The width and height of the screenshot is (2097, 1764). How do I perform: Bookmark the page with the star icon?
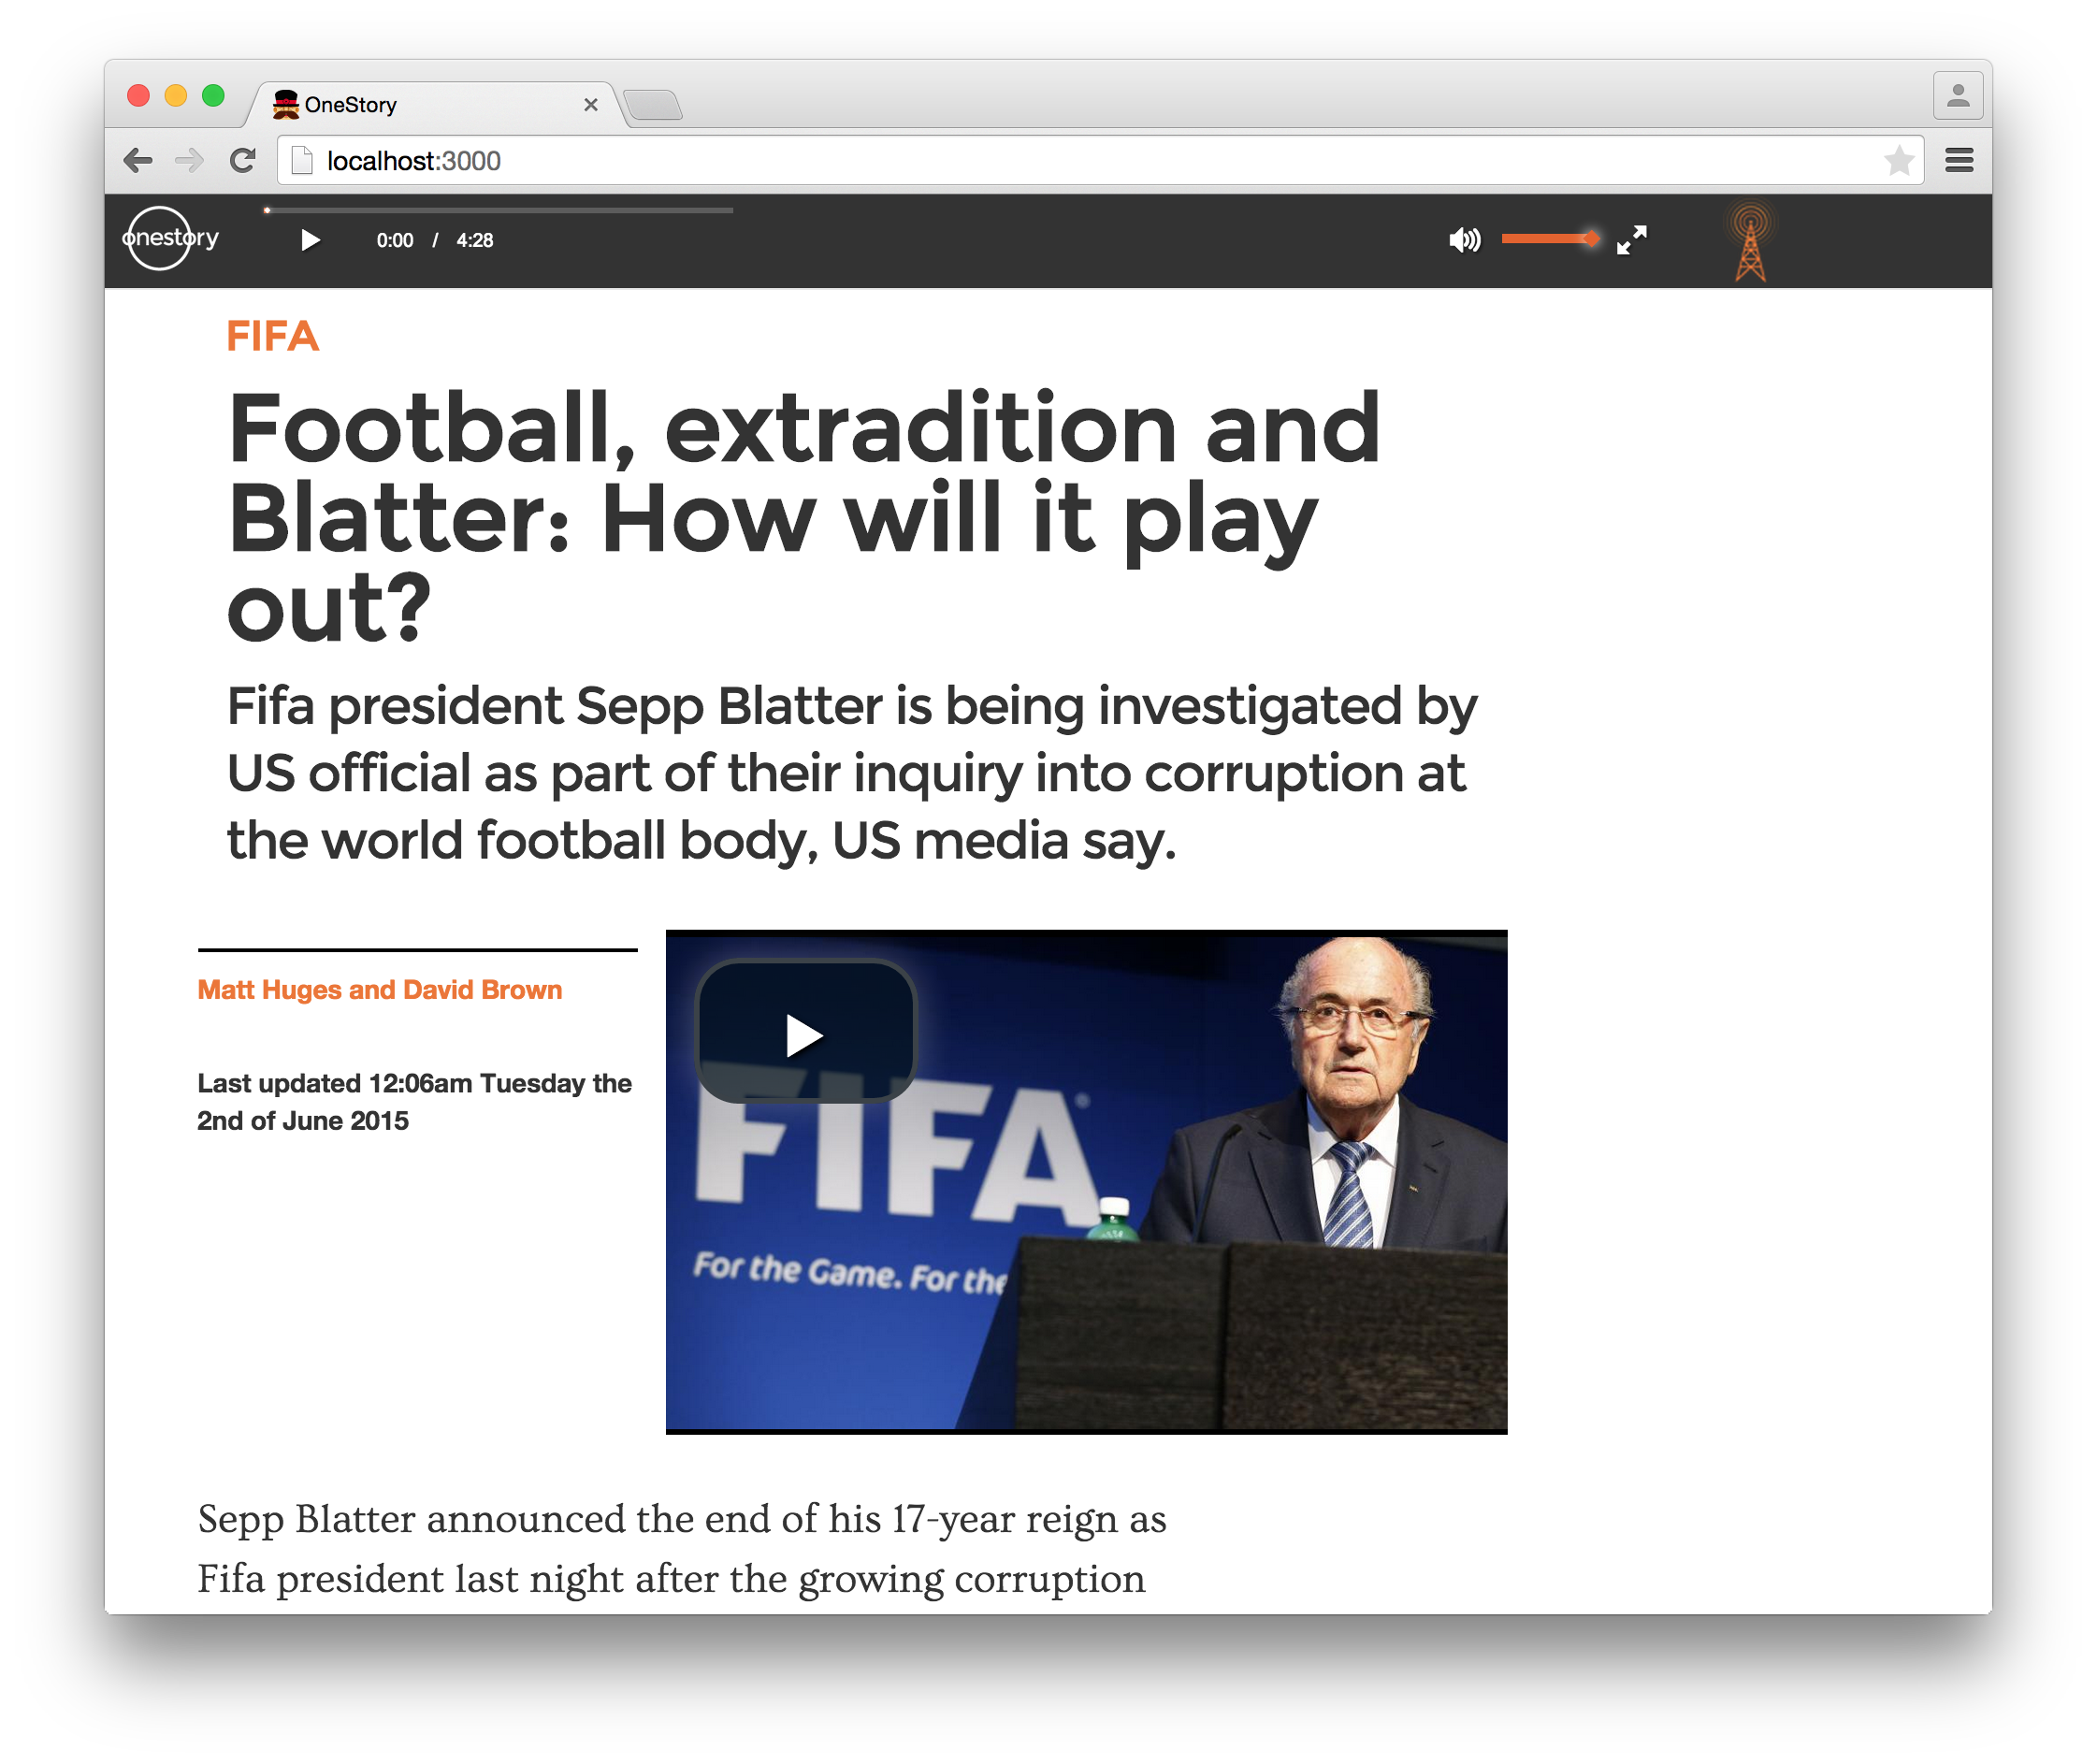(x=1898, y=160)
